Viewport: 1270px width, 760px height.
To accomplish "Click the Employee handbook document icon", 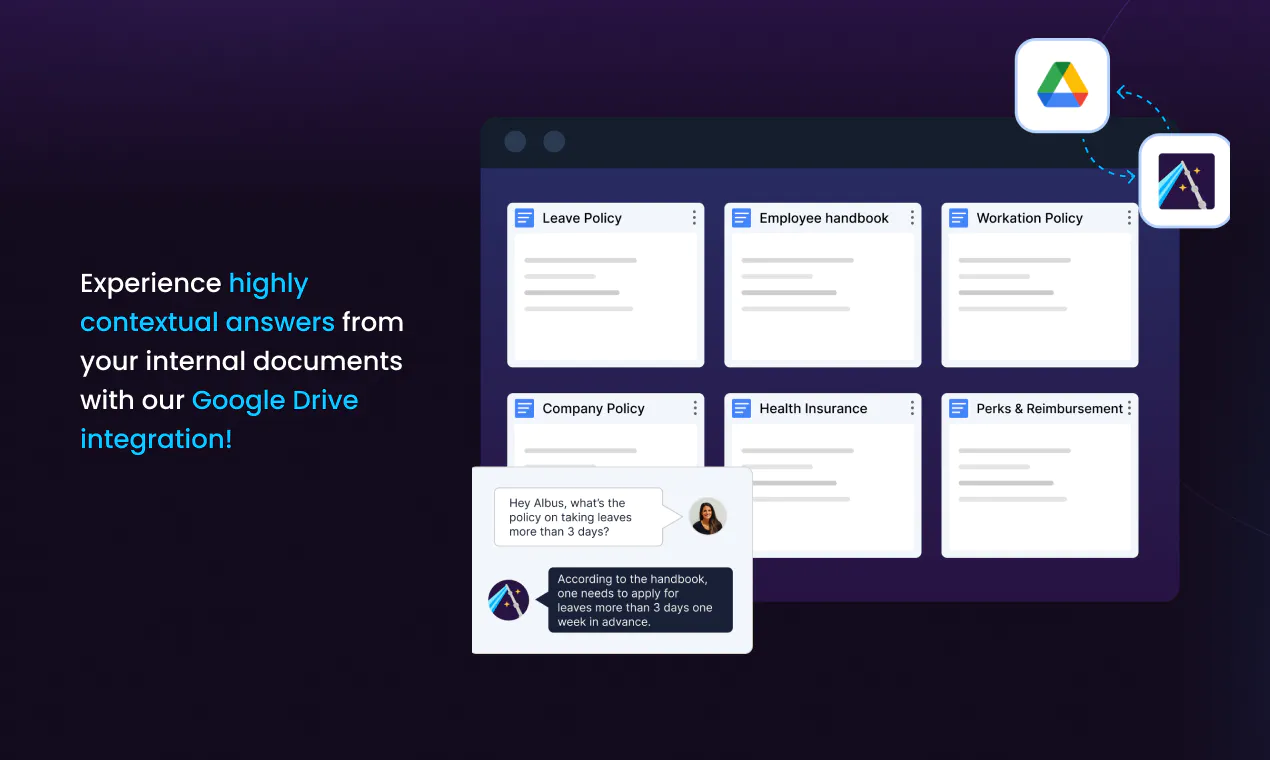I will 741,218.
